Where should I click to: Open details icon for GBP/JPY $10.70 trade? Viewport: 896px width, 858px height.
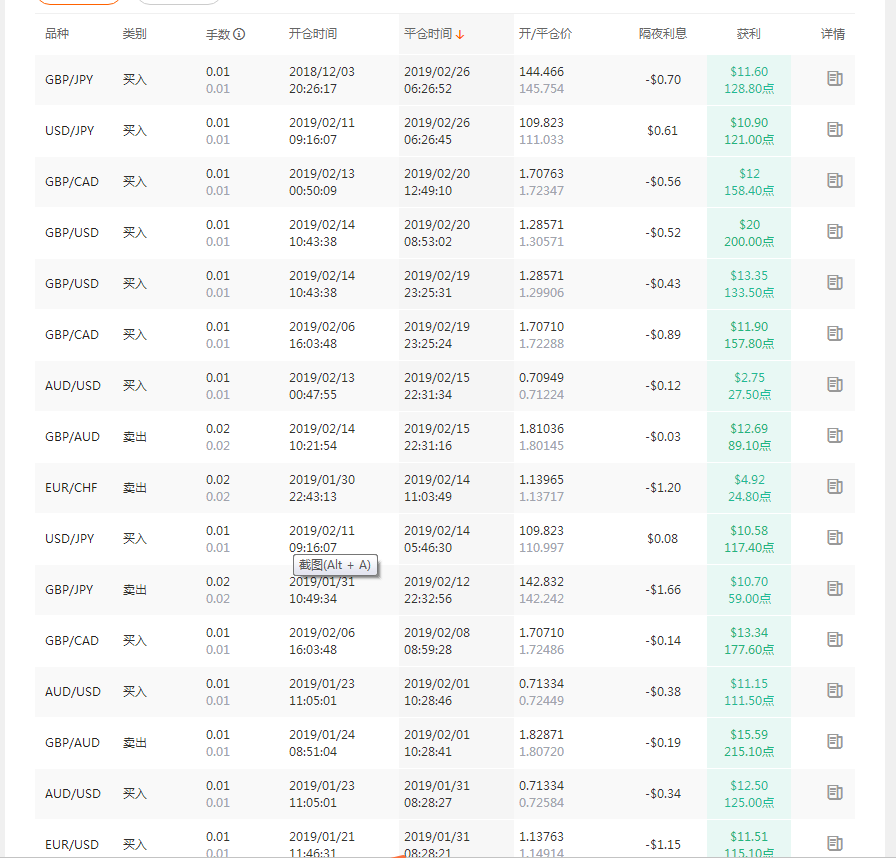(835, 589)
